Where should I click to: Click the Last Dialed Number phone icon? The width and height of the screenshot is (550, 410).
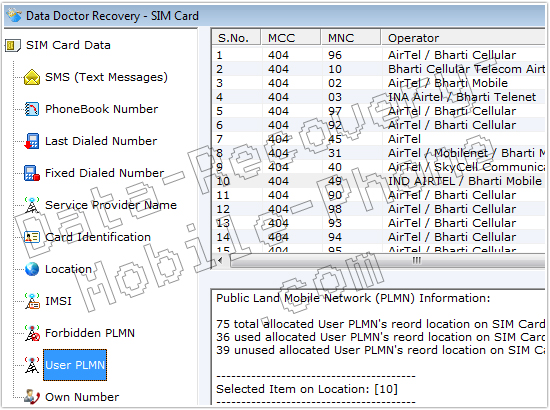click(x=32, y=141)
